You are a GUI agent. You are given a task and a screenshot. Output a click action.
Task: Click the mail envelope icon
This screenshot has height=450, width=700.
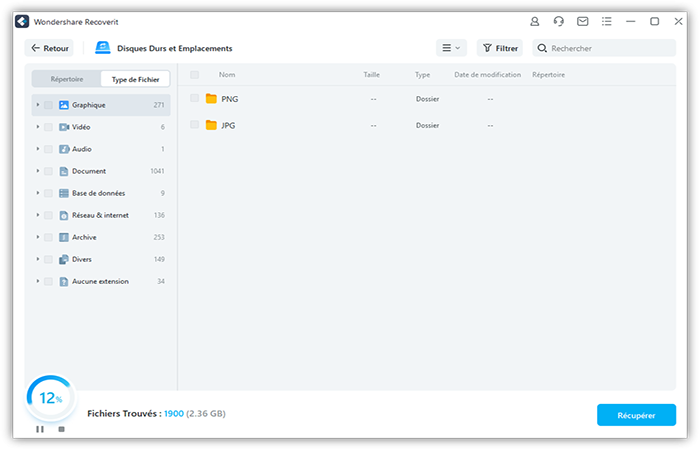[x=583, y=21]
